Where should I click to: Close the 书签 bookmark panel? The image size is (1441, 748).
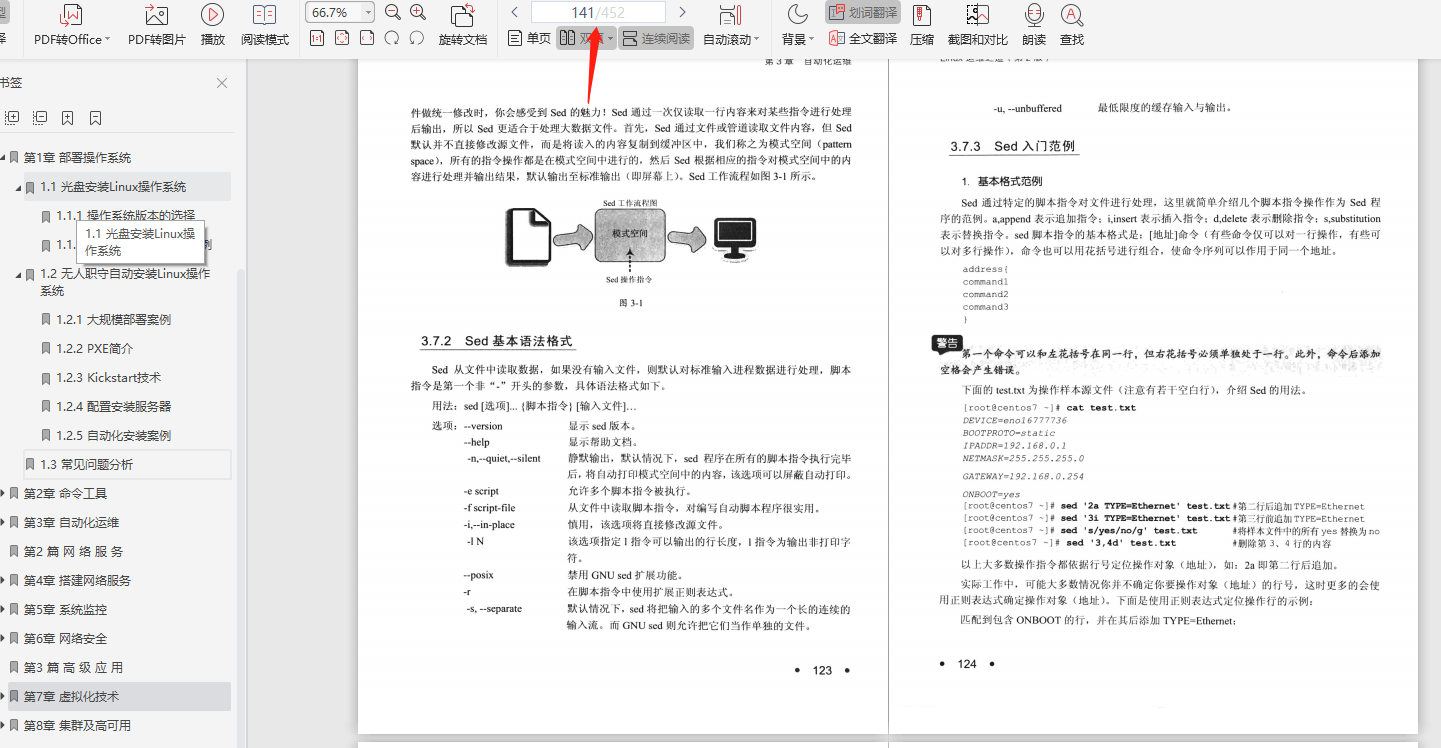click(x=222, y=83)
